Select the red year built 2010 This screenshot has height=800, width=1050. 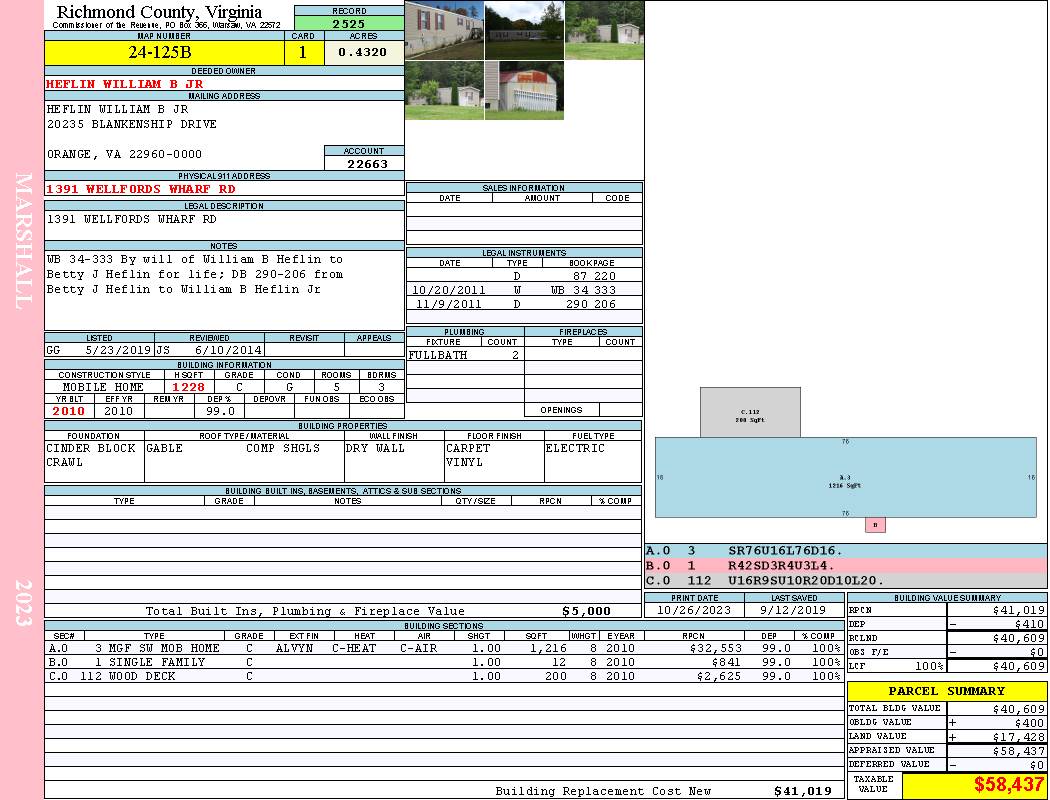click(69, 411)
